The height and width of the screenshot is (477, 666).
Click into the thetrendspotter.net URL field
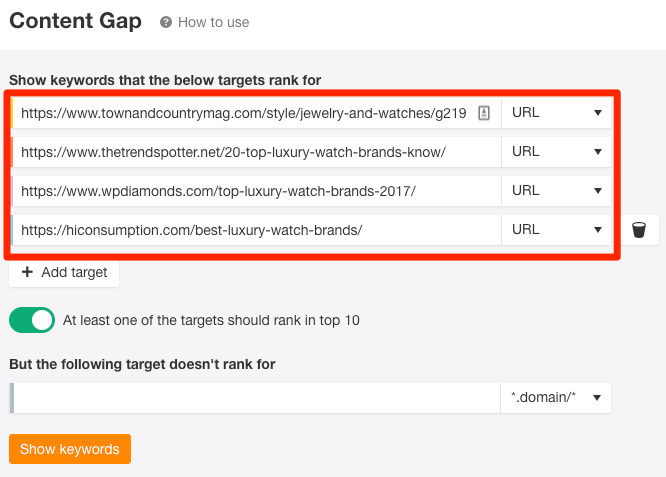coord(255,152)
